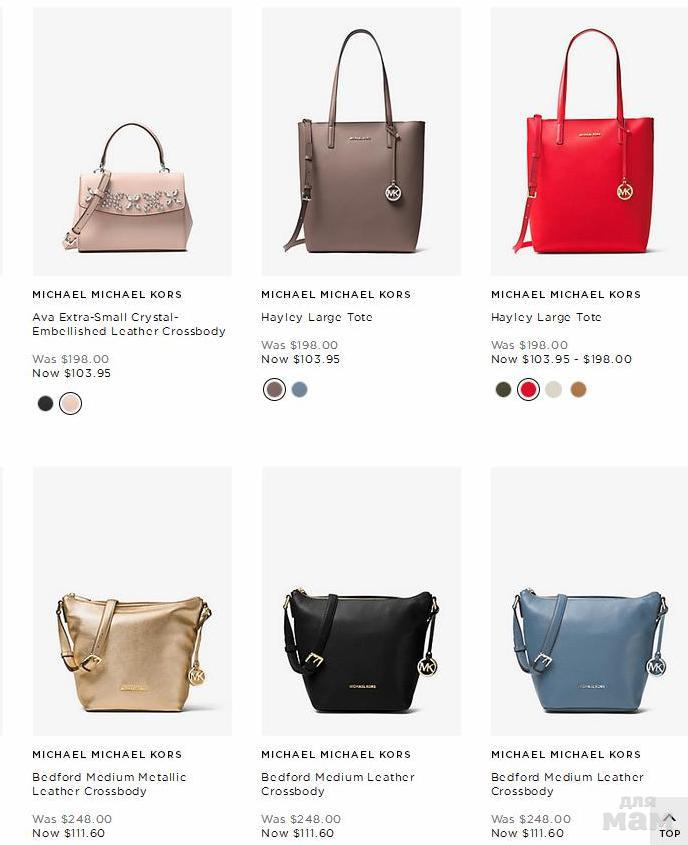Open the red Hayley Large Tote image
Viewport: 688px width, 845px height.
tap(589, 142)
